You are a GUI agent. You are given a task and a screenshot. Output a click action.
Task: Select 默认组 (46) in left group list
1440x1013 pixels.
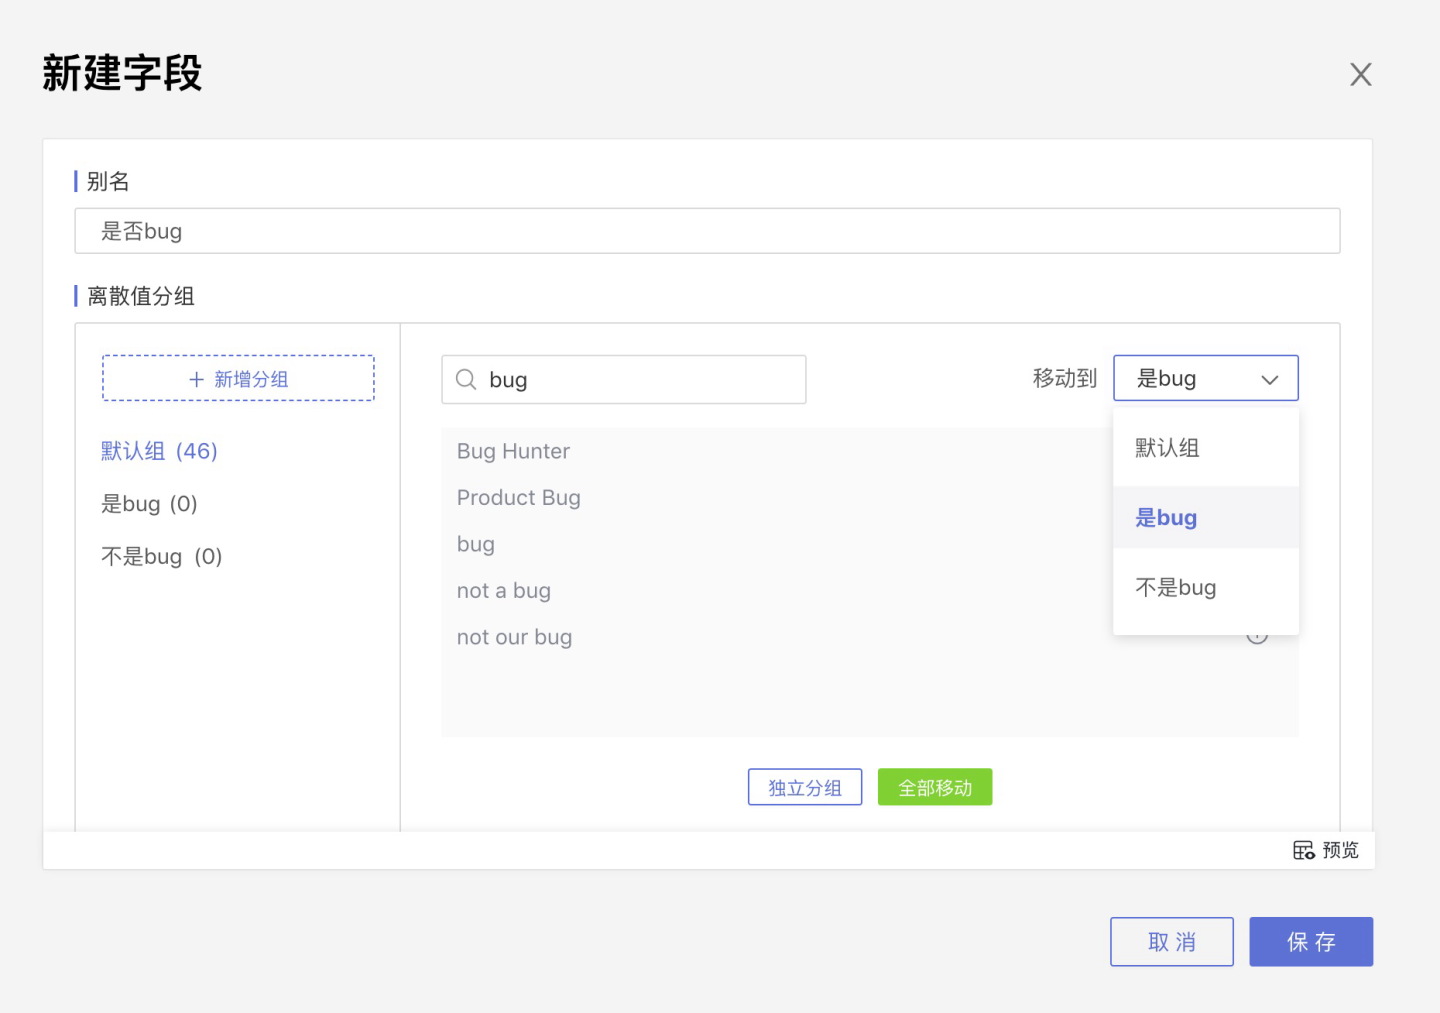point(159,451)
